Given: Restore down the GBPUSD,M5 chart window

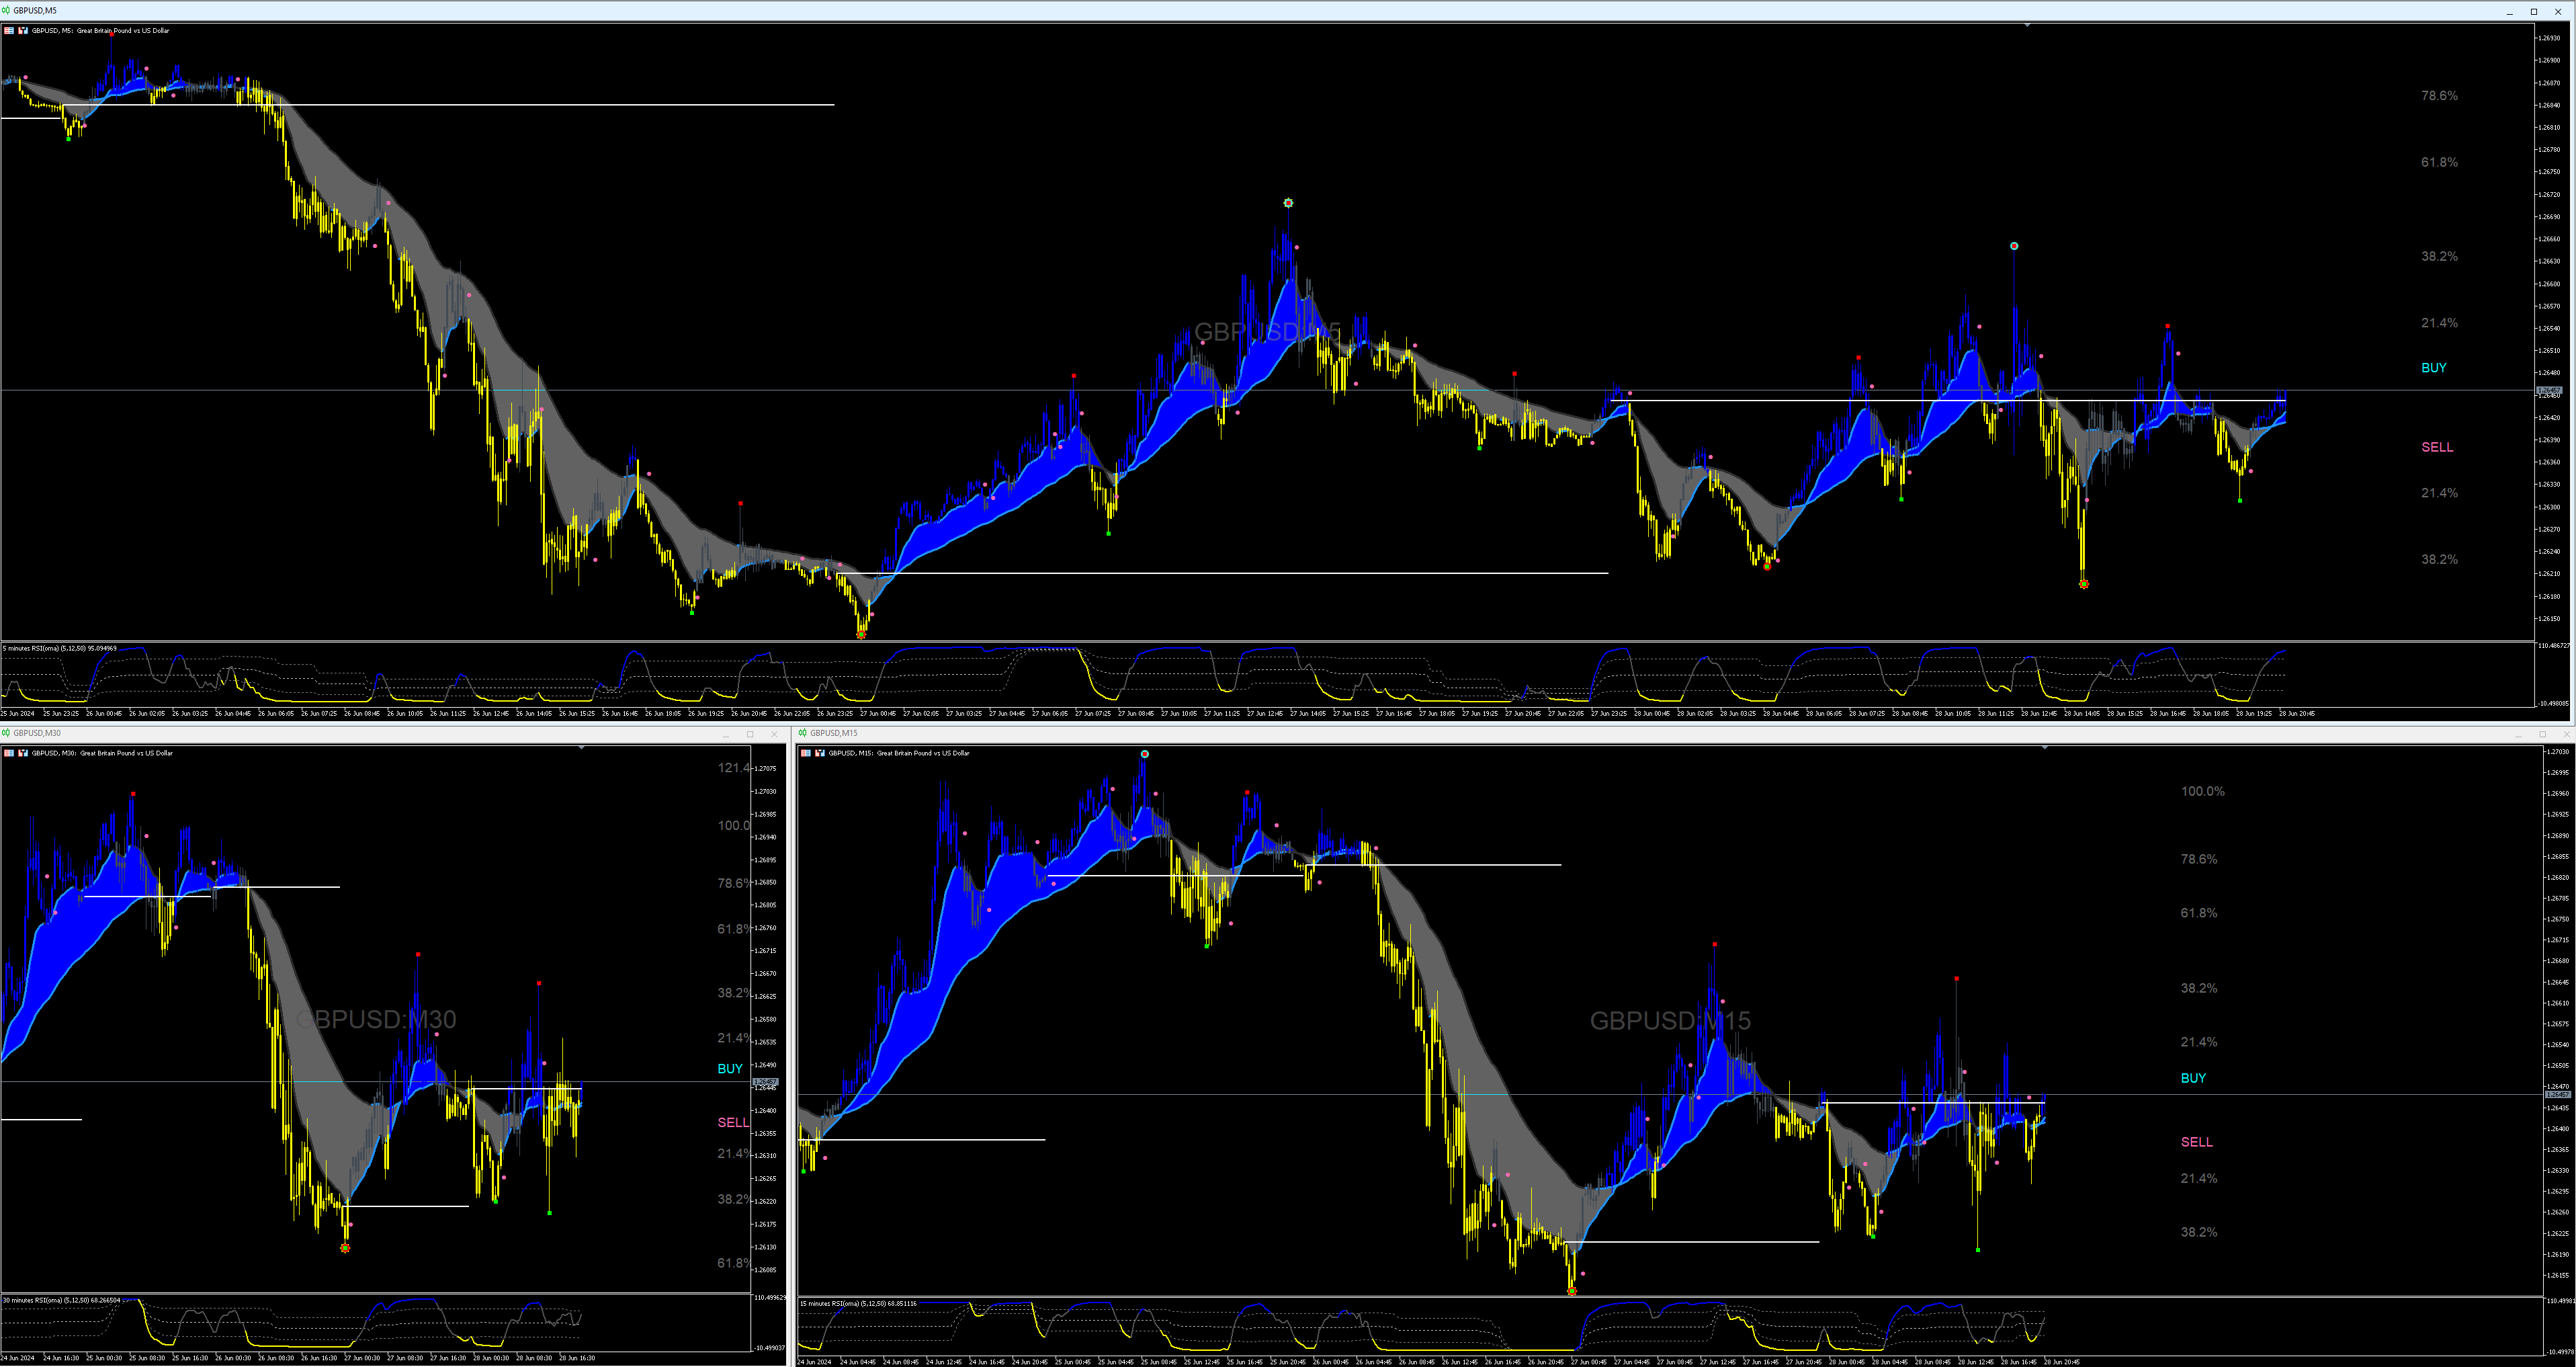Looking at the screenshot, I should 2534,11.
